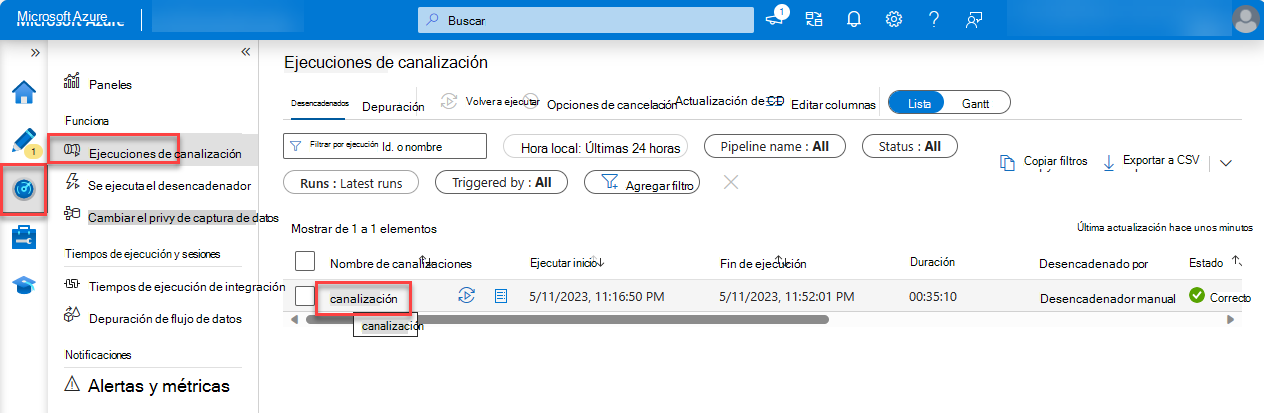The height and width of the screenshot is (413, 1264).
Task: Open the canalización pipeline run link
Action: click(364, 298)
